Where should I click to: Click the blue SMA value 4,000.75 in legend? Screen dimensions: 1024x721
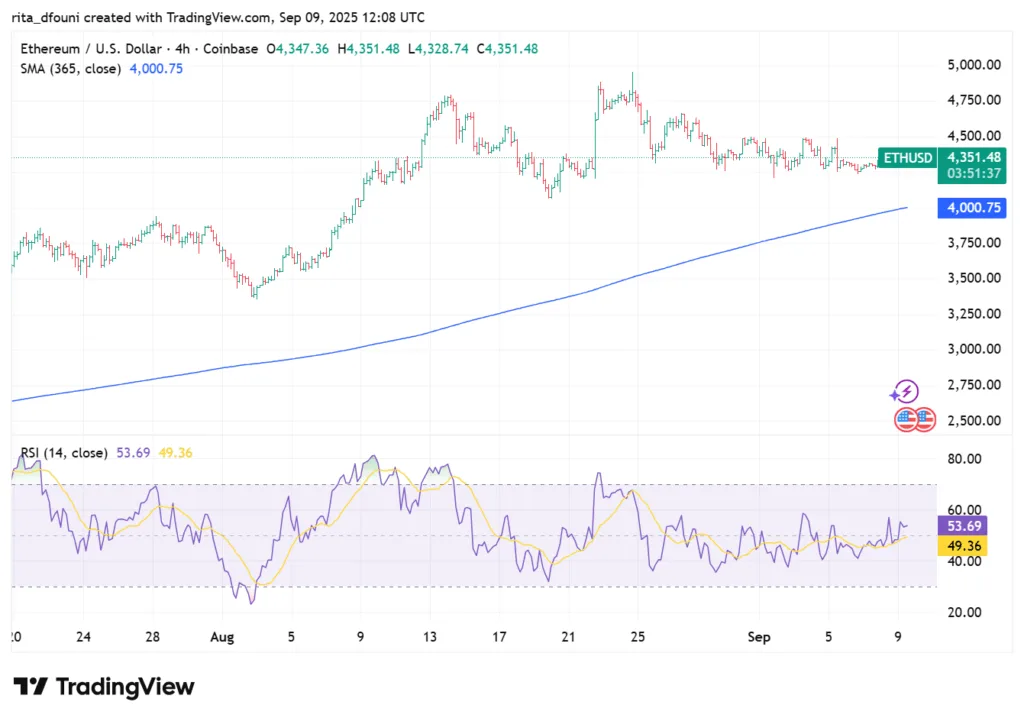tap(156, 69)
